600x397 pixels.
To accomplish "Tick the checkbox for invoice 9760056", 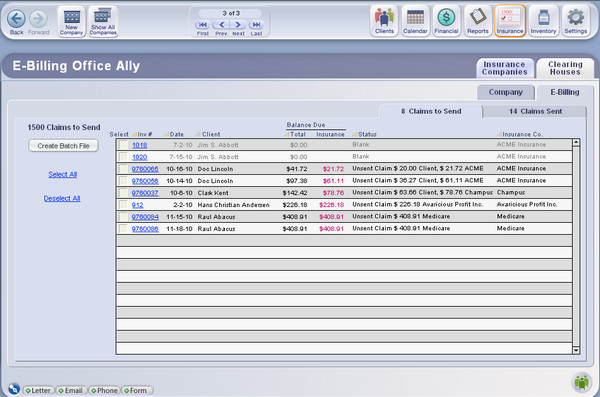I will (123, 181).
